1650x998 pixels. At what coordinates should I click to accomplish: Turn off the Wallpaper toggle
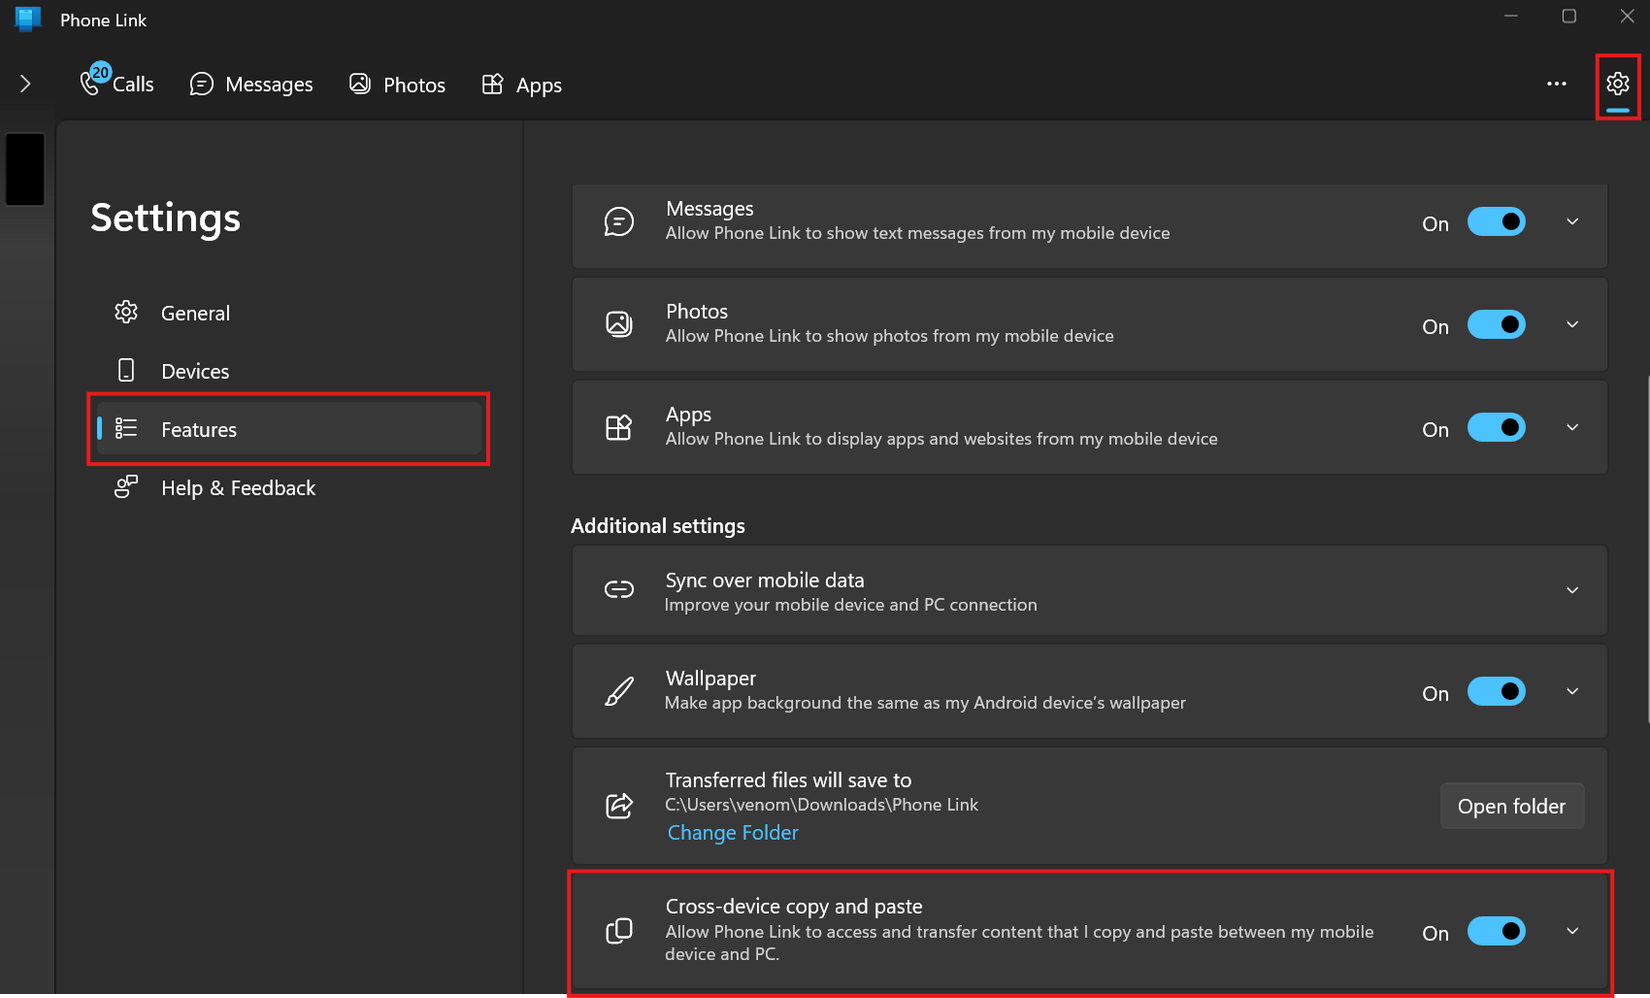[x=1496, y=691]
